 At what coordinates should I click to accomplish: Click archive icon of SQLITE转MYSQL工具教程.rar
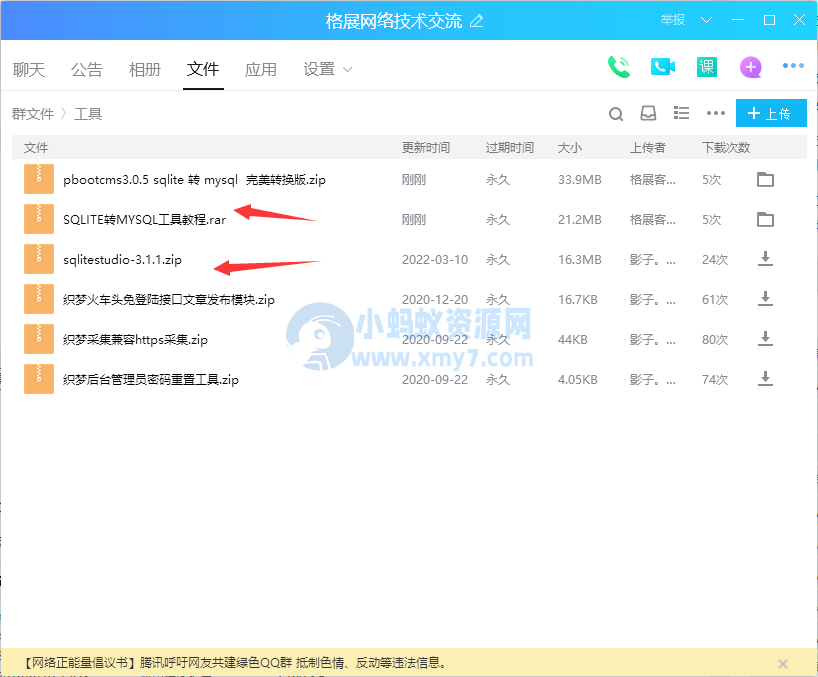click(39, 219)
